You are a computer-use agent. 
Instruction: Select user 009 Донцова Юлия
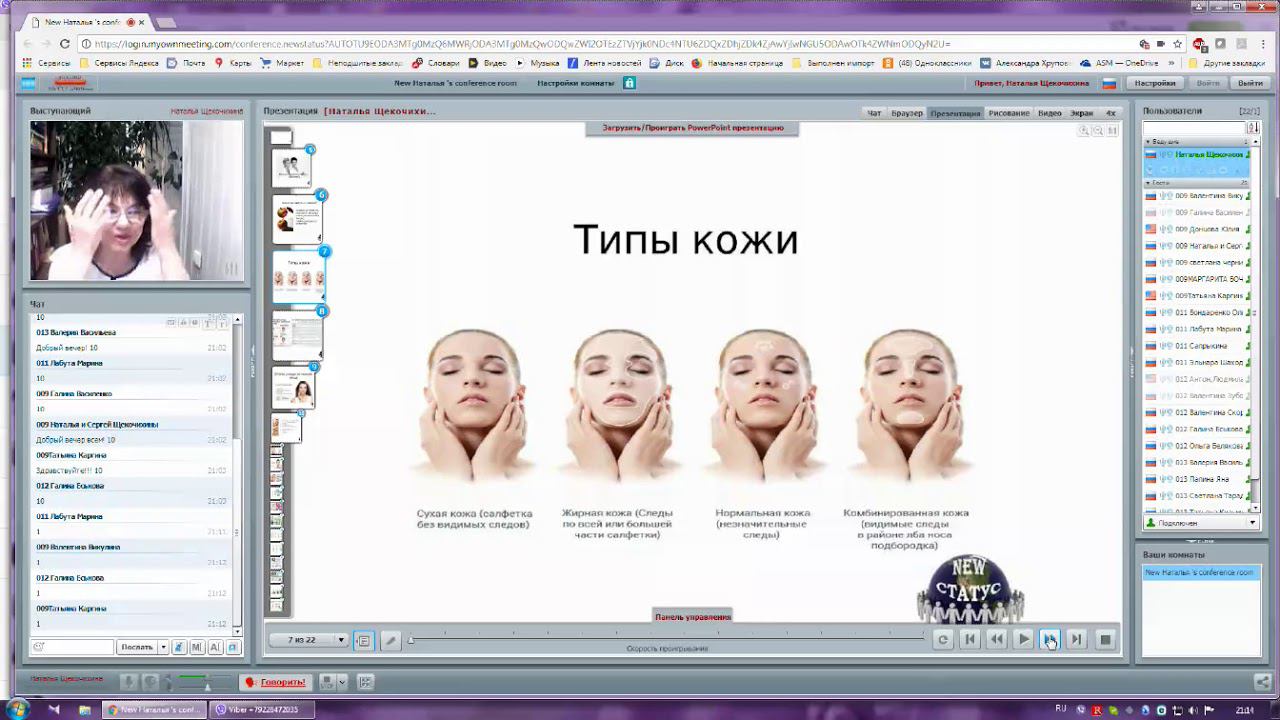(1196, 229)
